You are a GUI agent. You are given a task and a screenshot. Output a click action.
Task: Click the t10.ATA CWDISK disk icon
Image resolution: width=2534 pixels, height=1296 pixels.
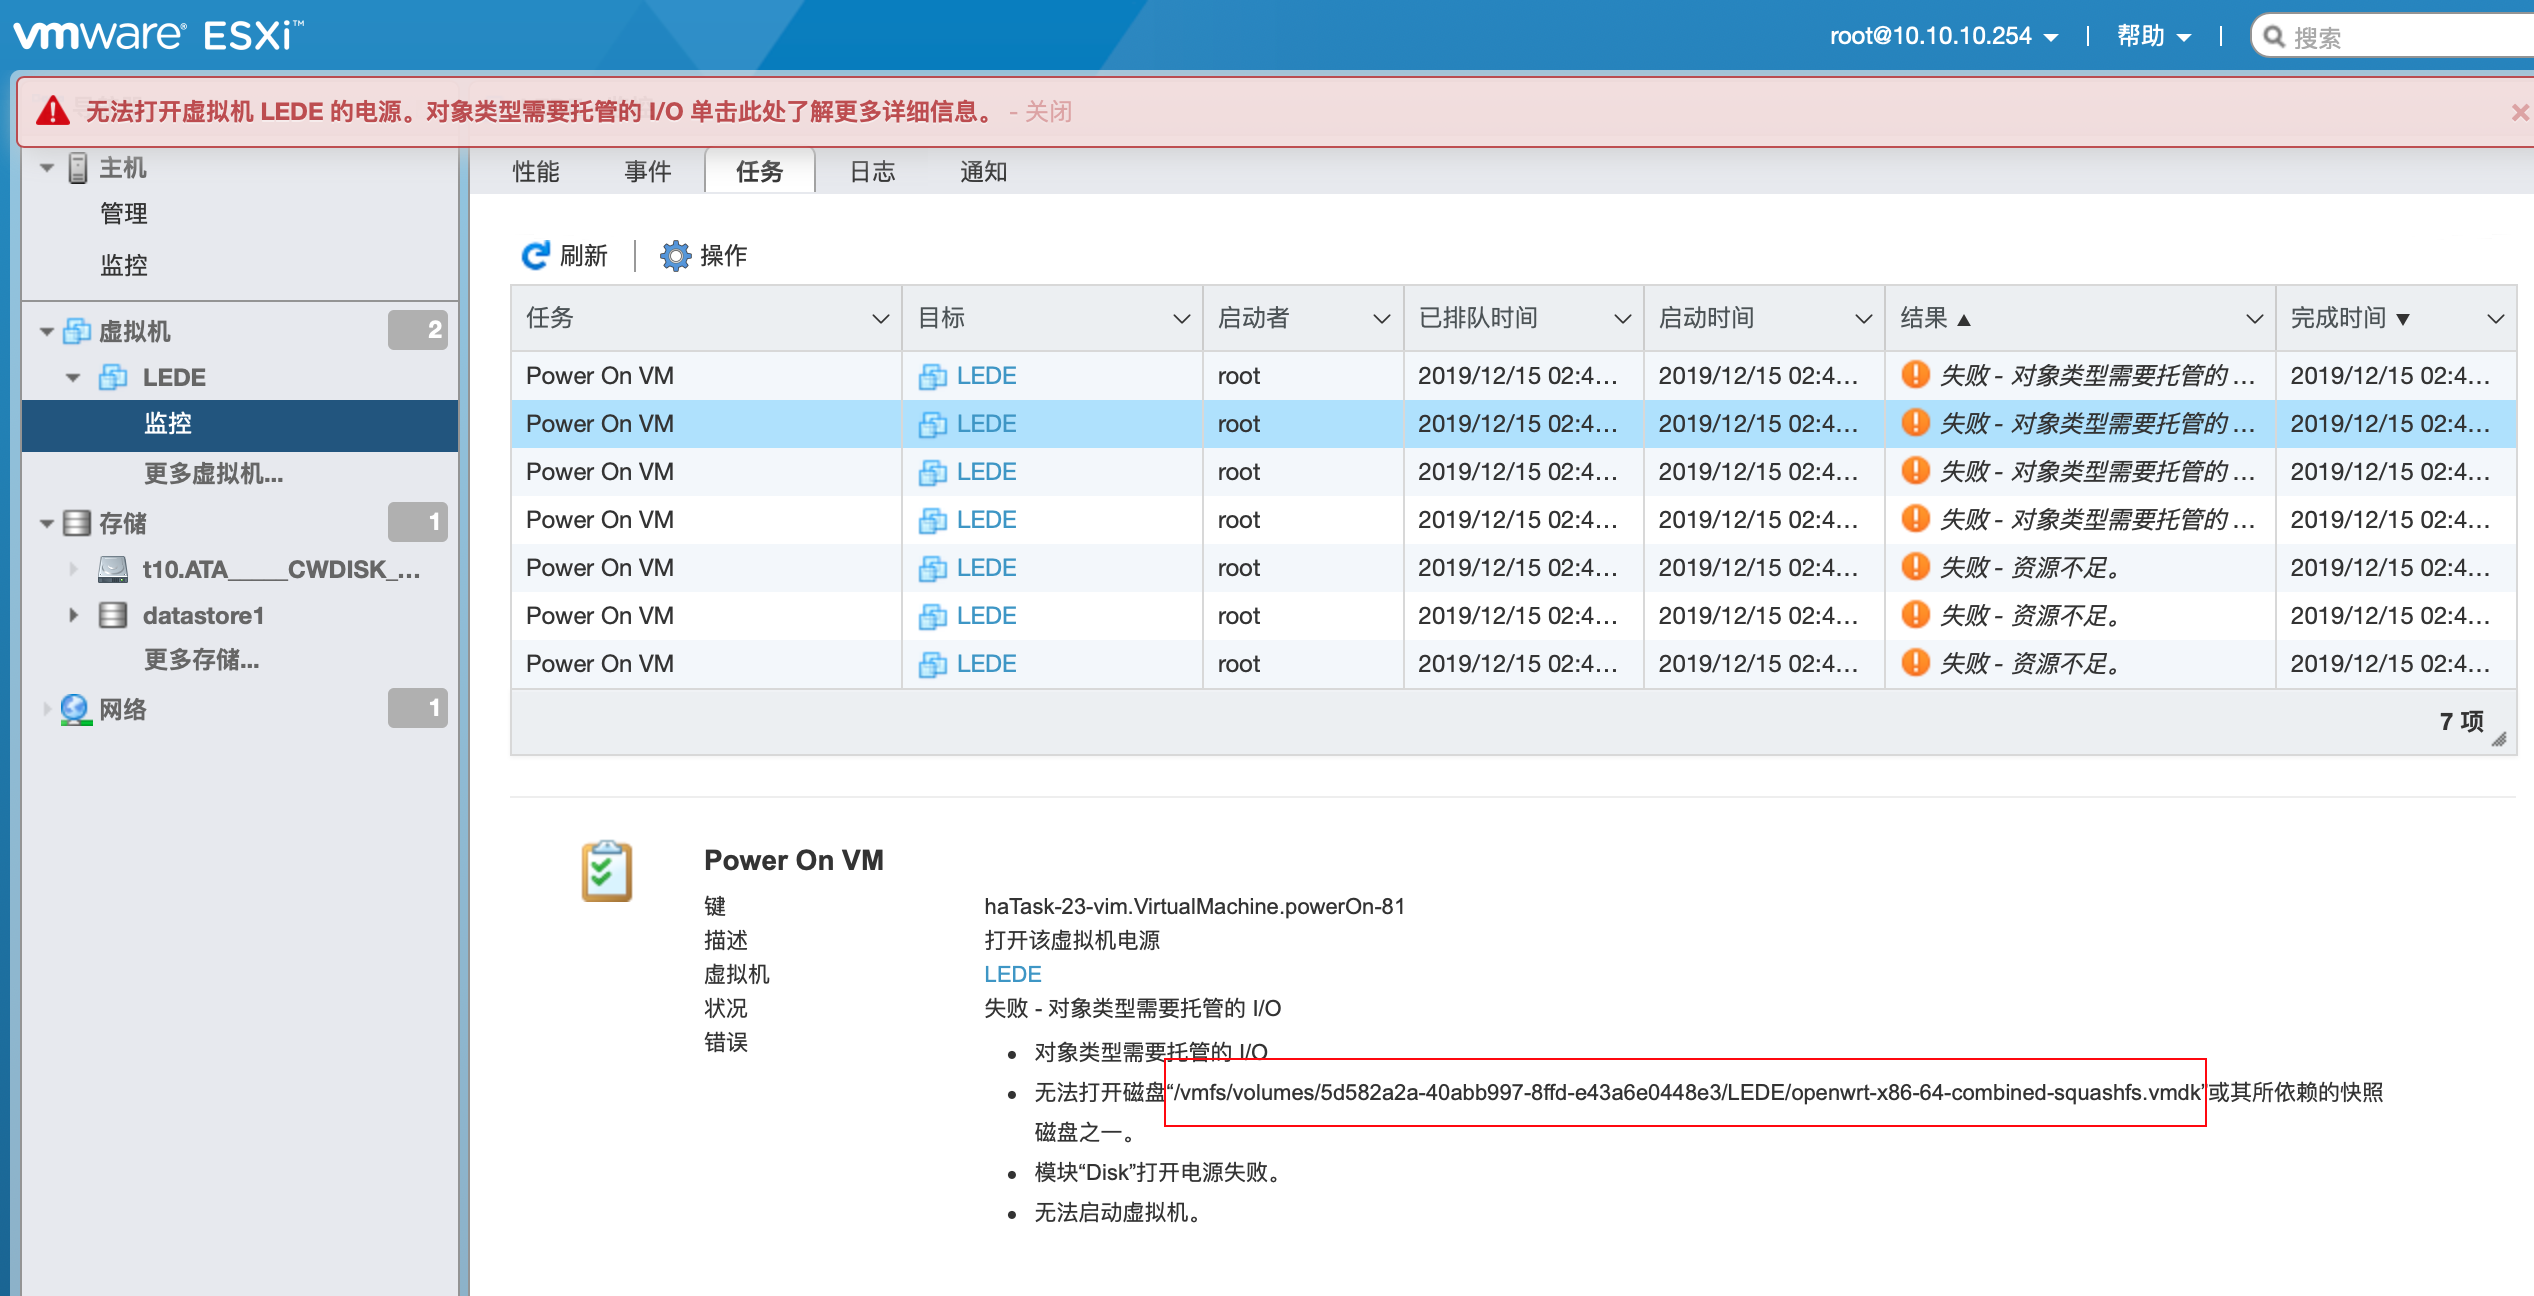tap(113, 569)
